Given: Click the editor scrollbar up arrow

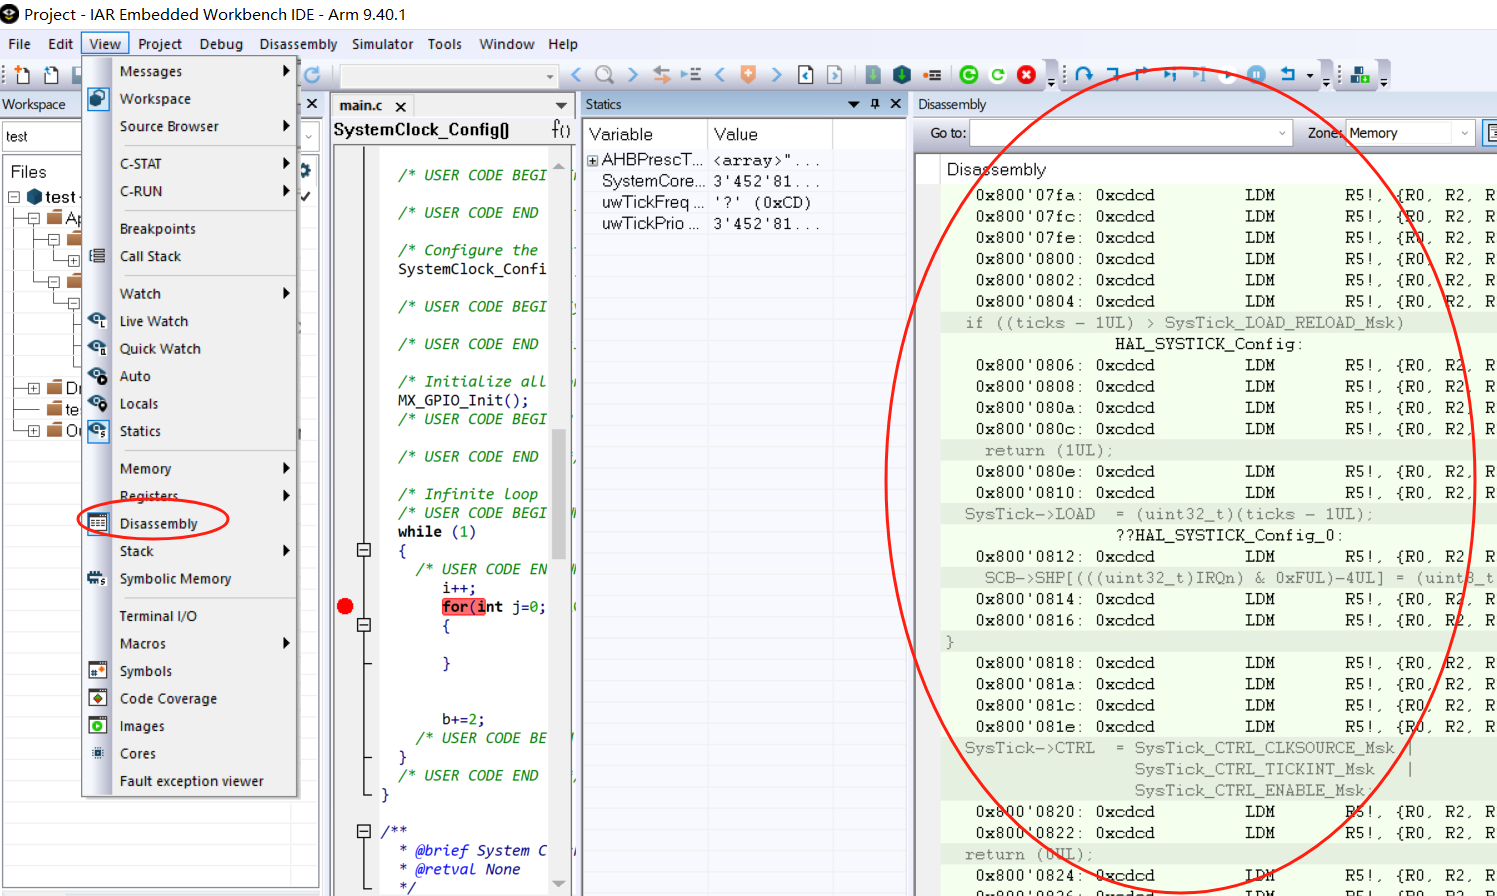Looking at the screenshot, I should click(559, 165).
